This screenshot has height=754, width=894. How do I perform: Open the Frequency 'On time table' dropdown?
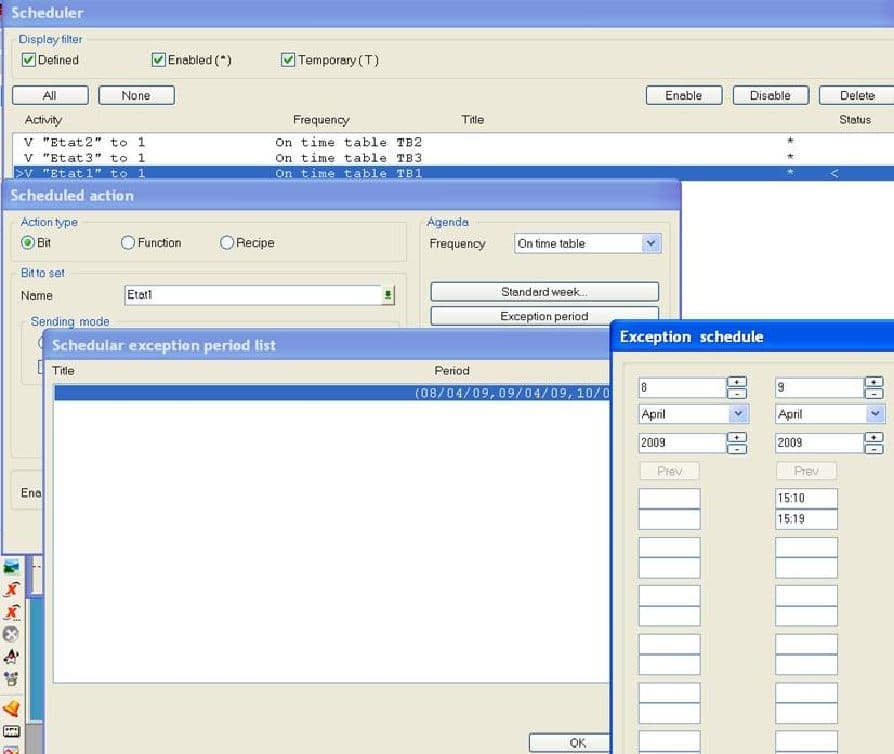point(653,243)
